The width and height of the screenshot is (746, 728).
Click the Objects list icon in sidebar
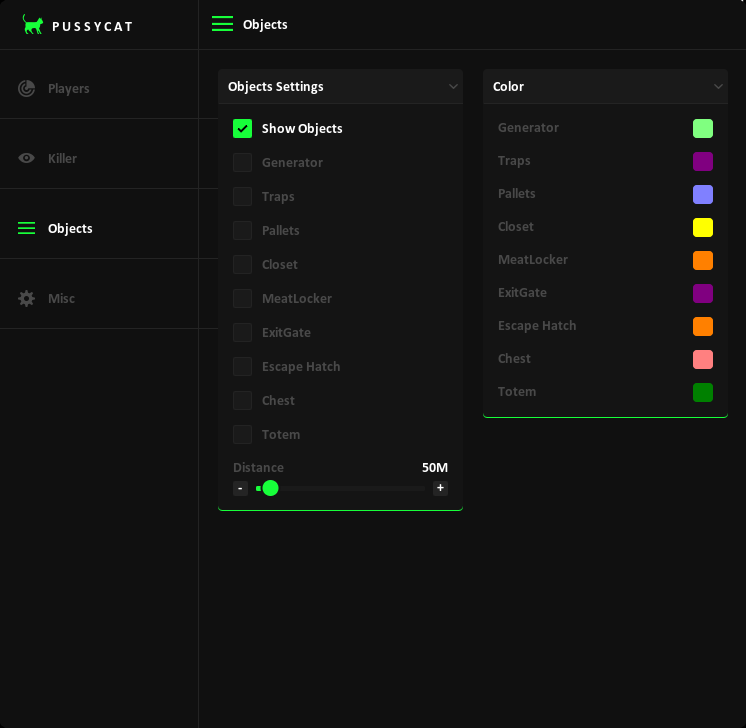[x=27, y=228]
